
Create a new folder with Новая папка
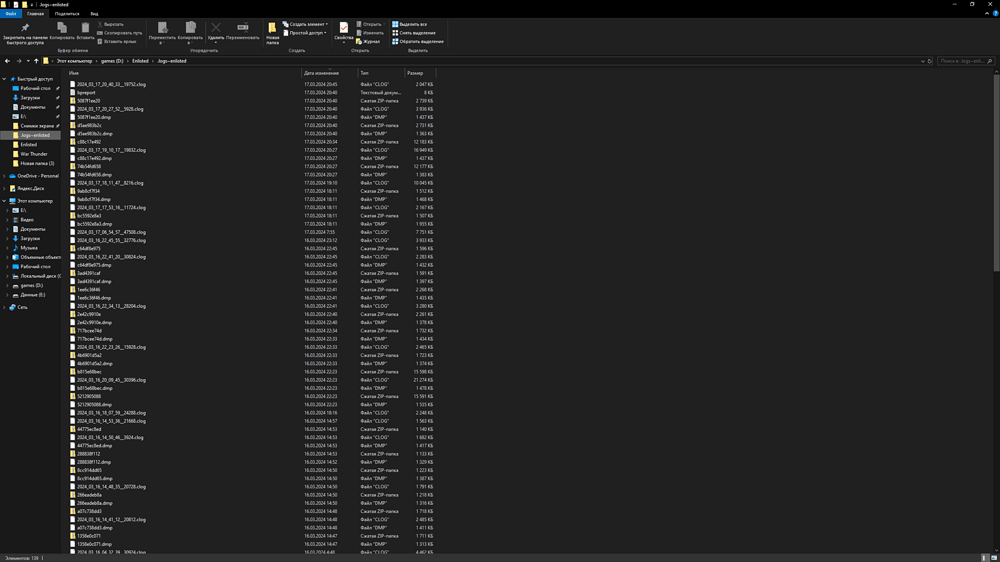coord(272,31)
